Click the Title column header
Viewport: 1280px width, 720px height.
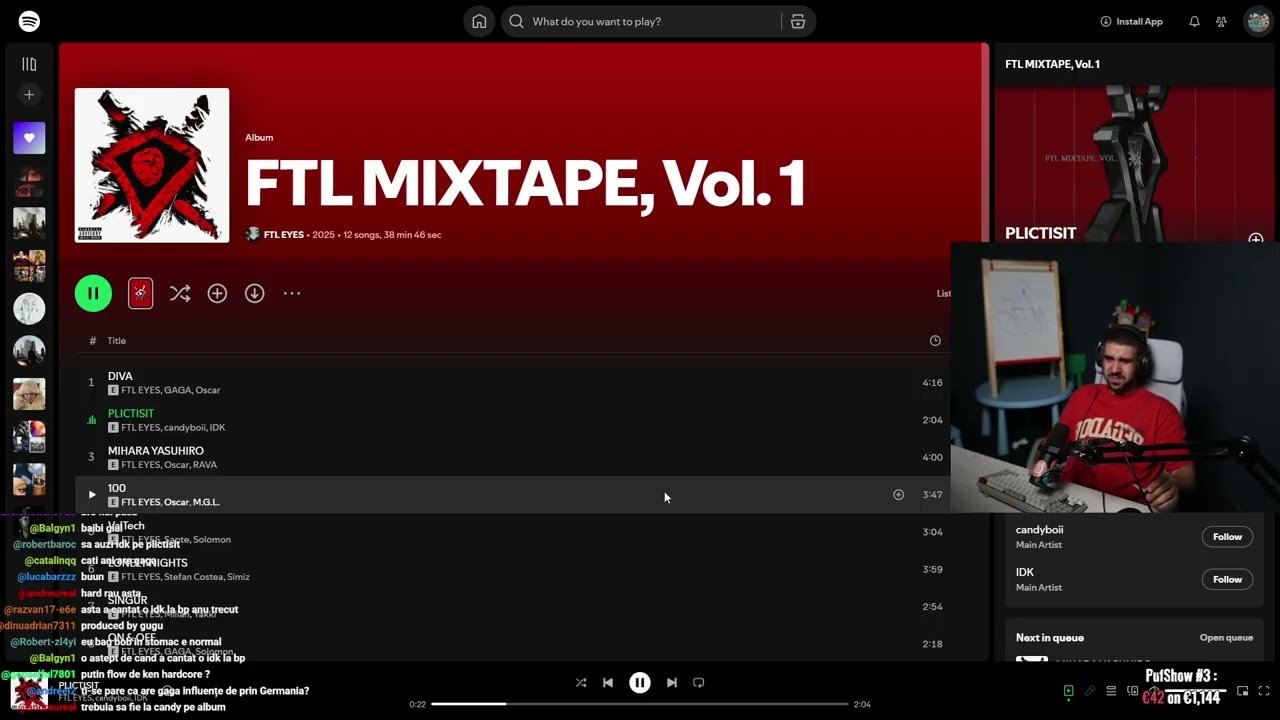point(117,340)
